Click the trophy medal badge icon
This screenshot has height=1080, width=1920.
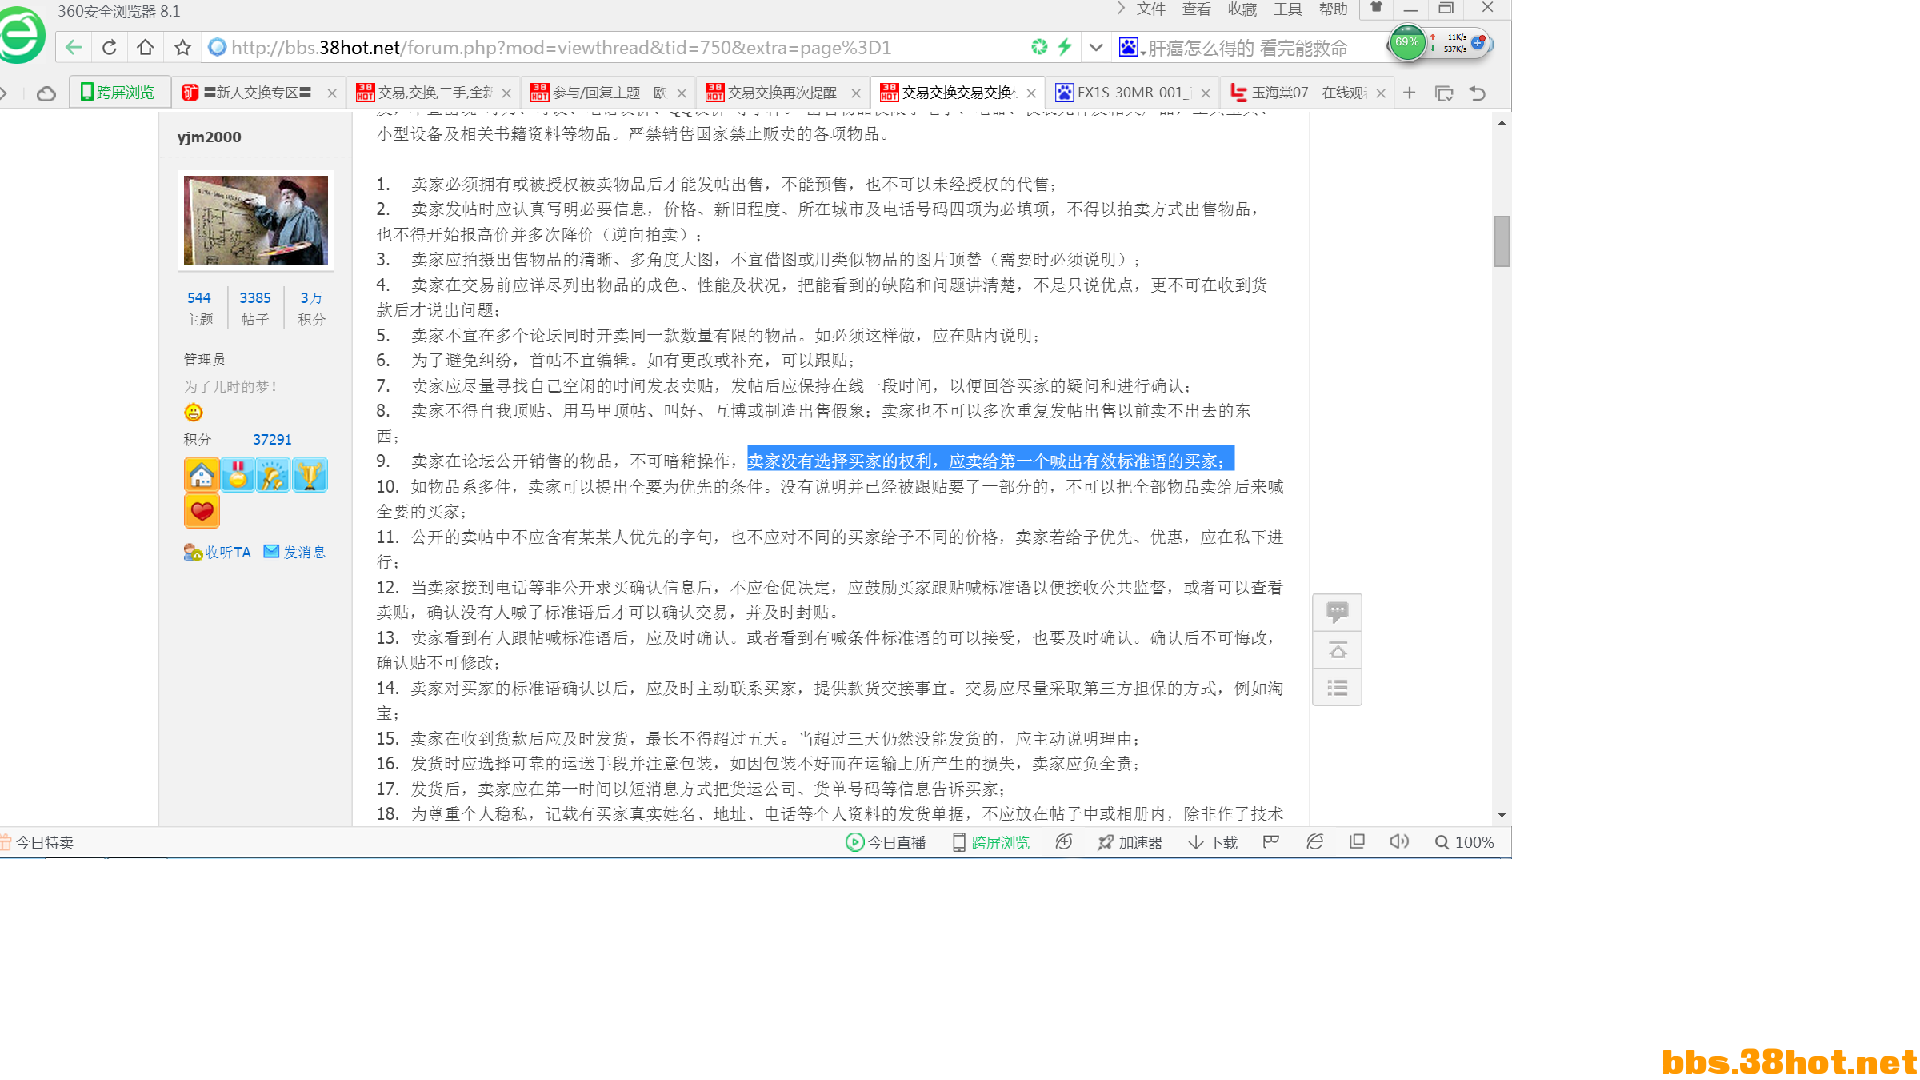click(310, 475)
